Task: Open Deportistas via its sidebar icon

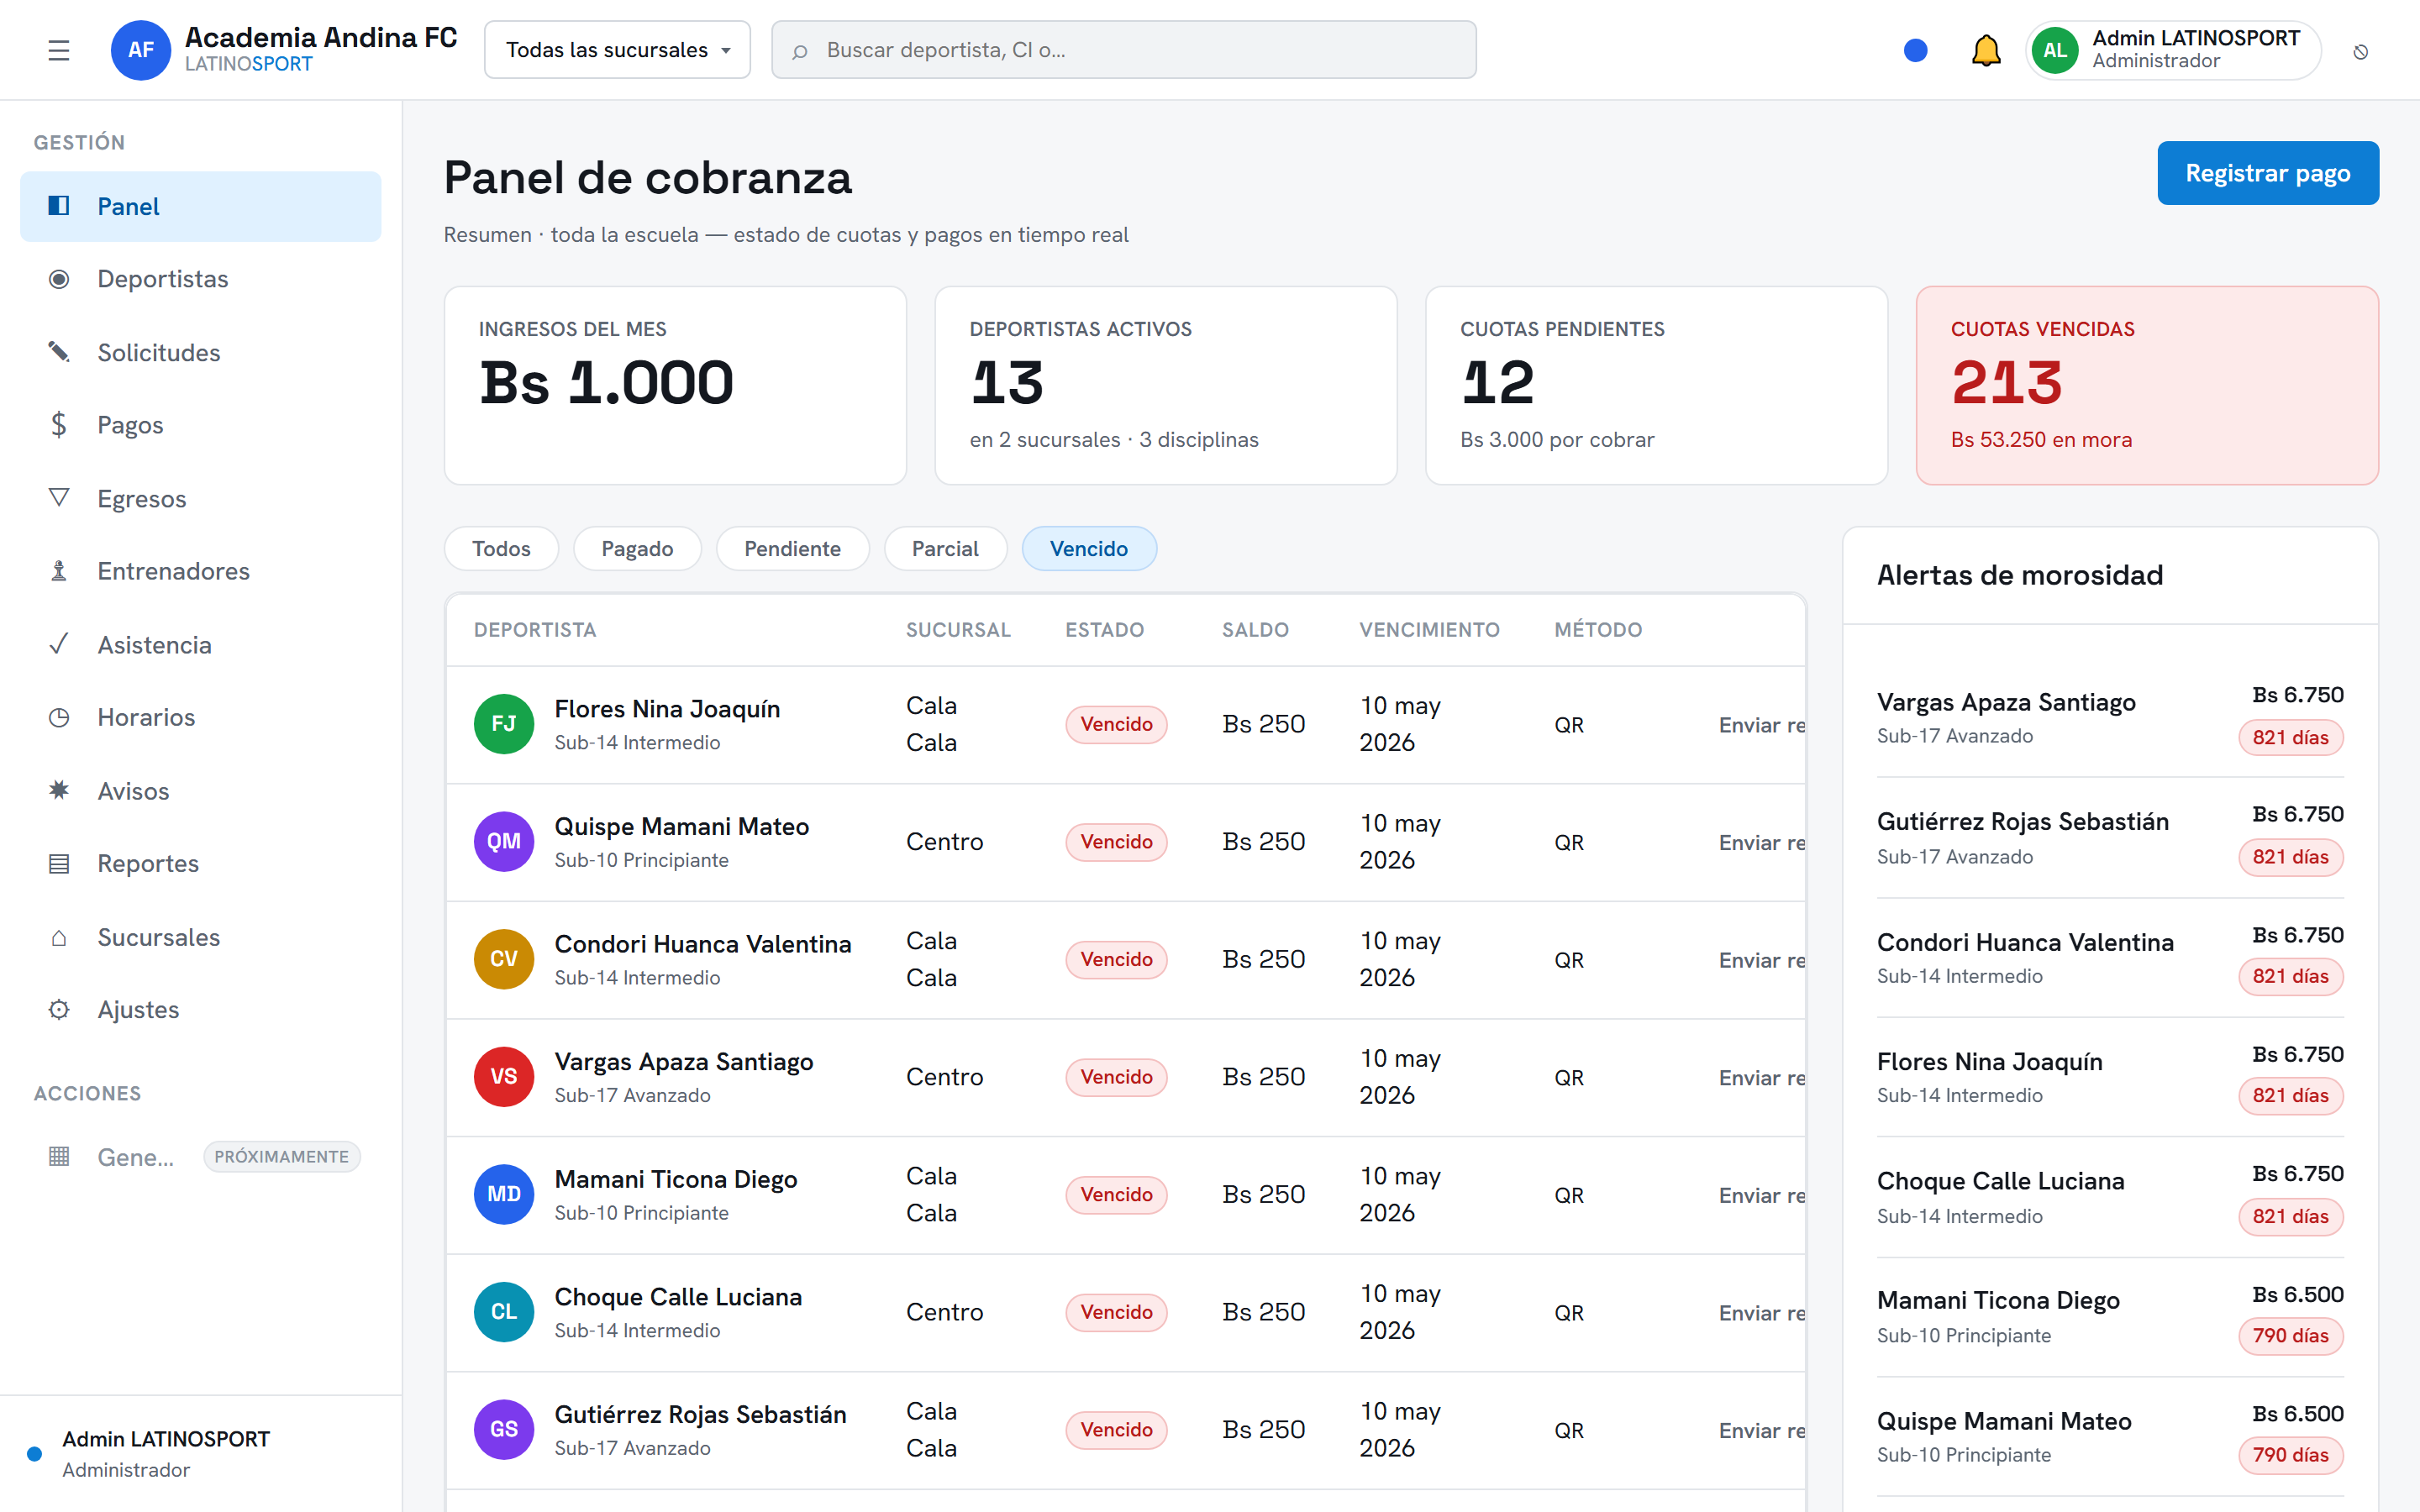Action: tap(59, 279)
